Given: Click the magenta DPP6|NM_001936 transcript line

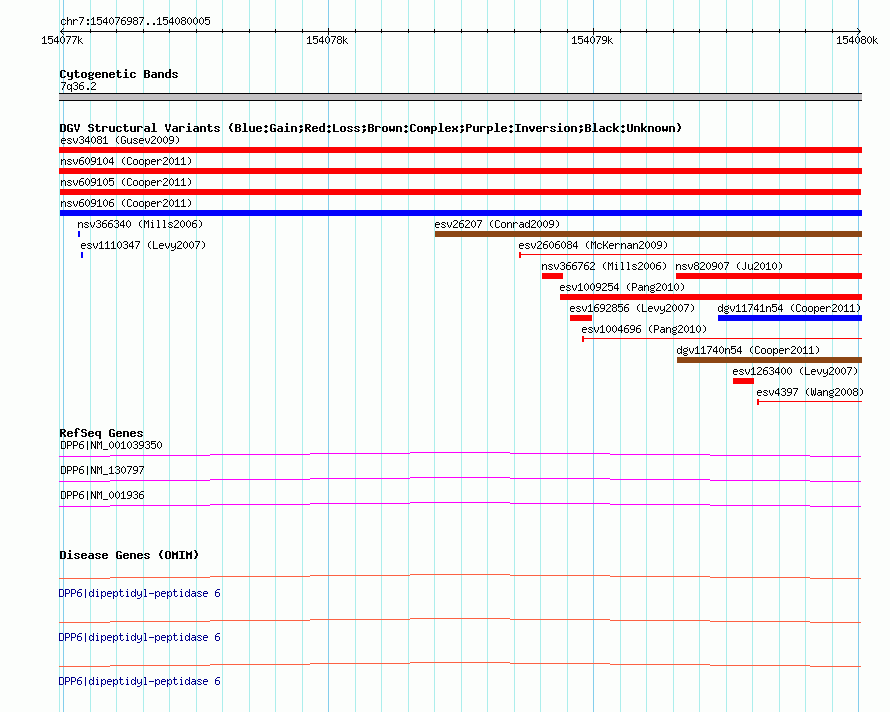Looking at the screenshot, I should 460,504.
